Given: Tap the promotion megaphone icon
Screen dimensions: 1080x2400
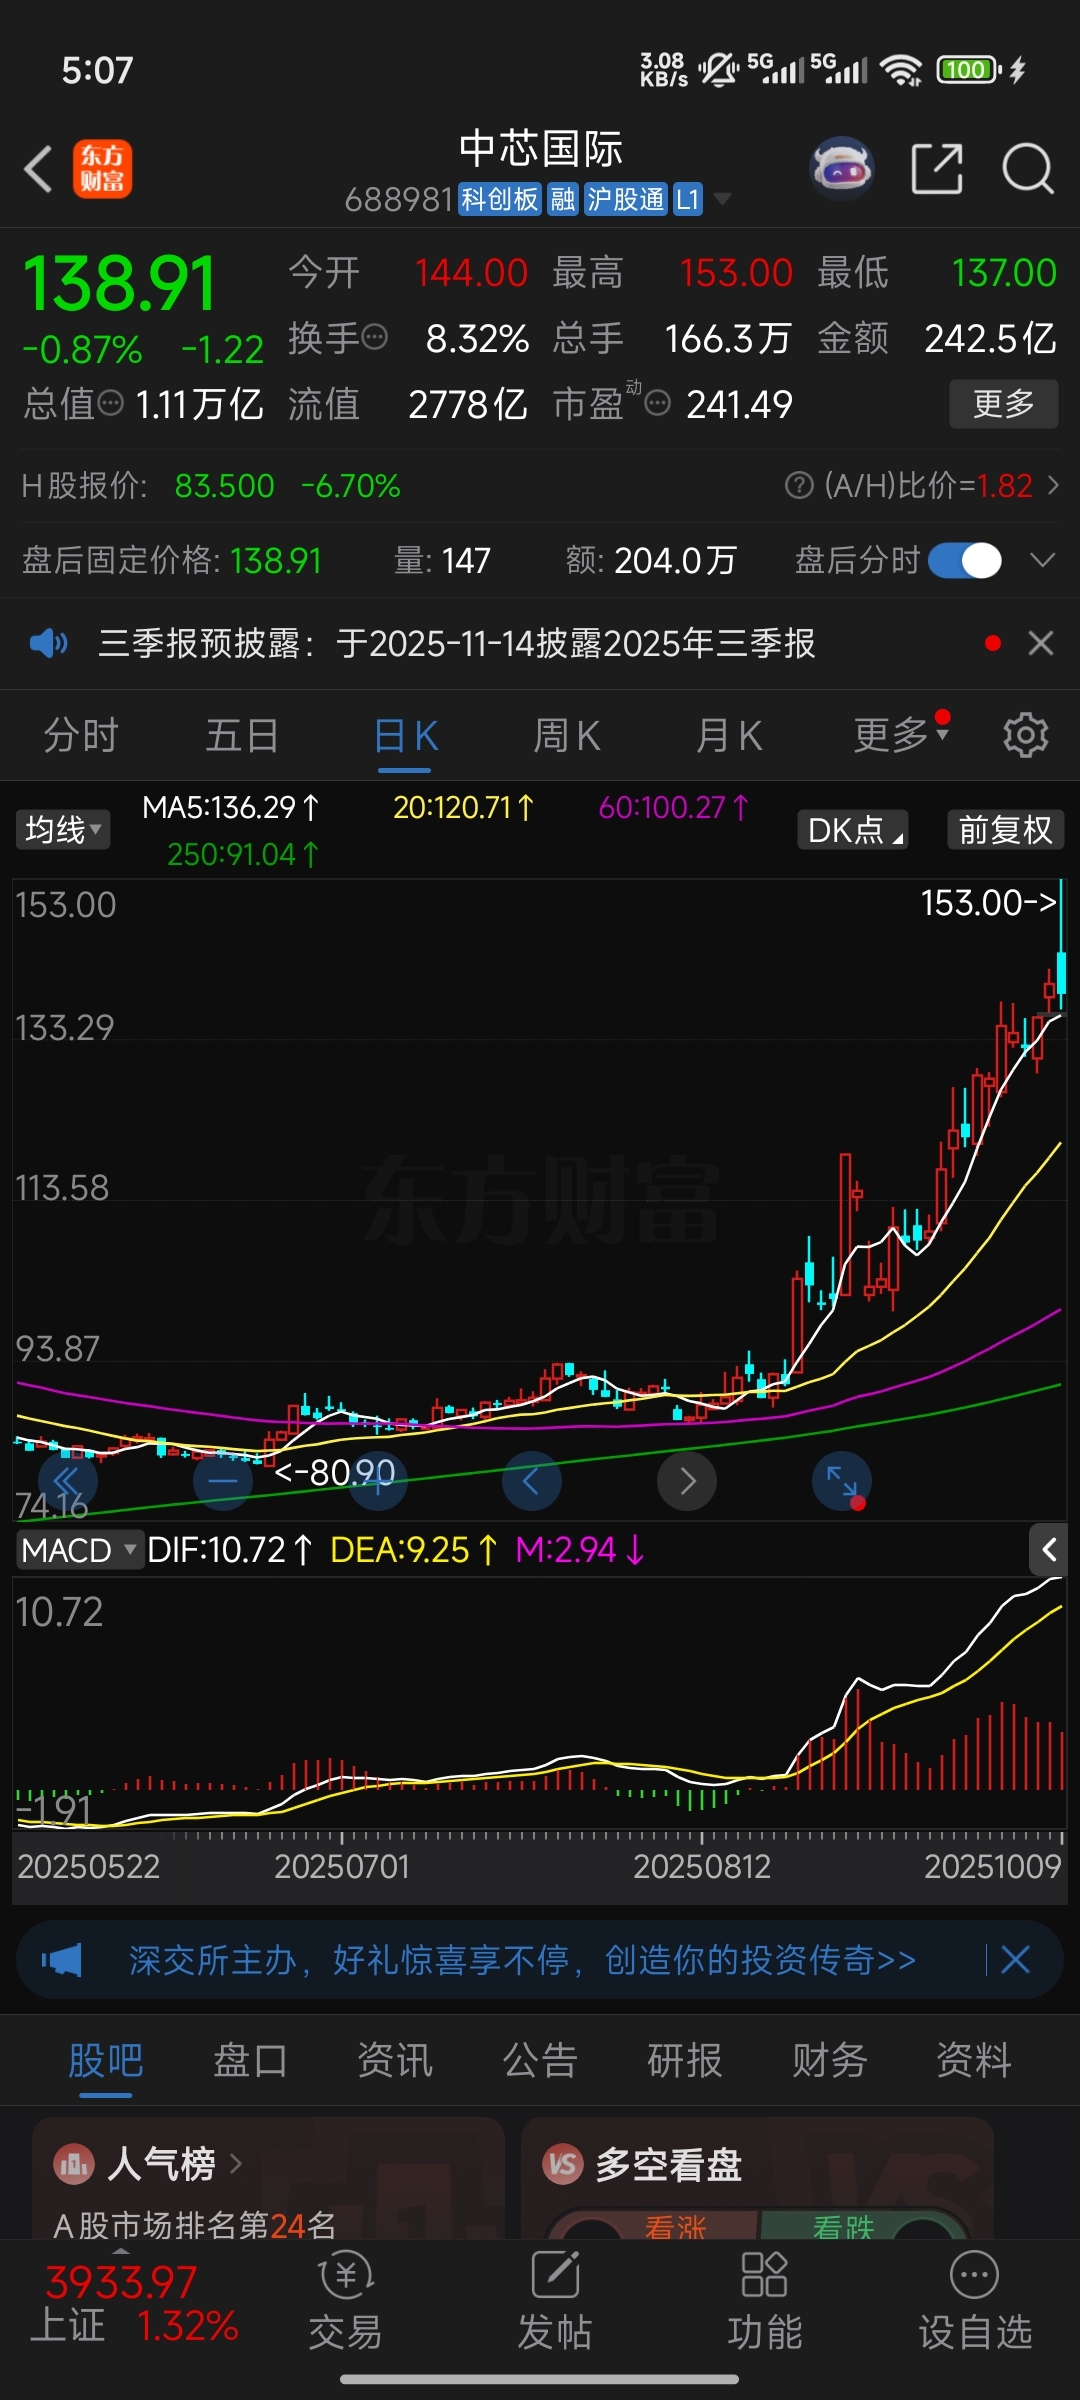Looking at the screenshot, I should click(x=62, y=1960).
